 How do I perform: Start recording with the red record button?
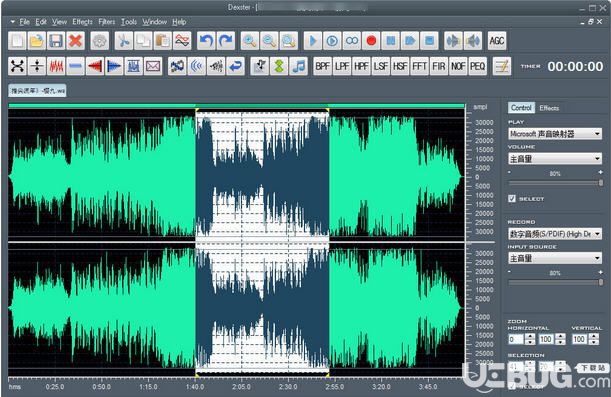(x=371, y=41)
